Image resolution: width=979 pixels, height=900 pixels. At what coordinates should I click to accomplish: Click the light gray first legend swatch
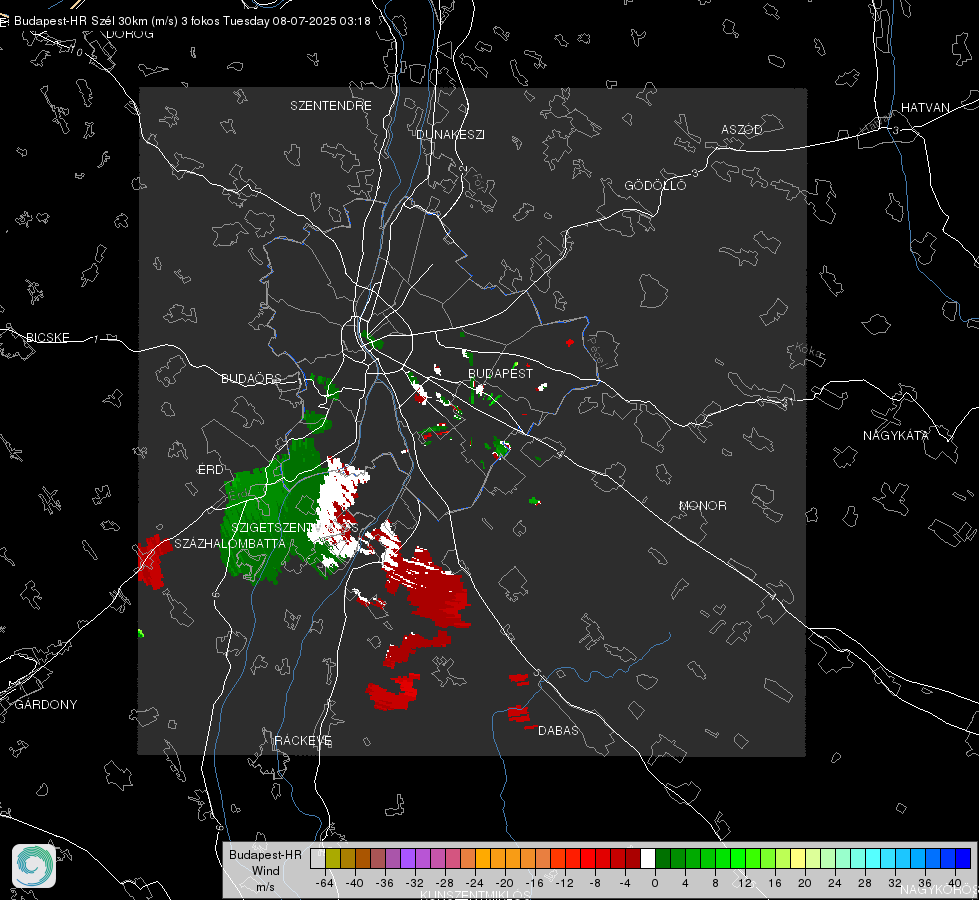[318, 859]
